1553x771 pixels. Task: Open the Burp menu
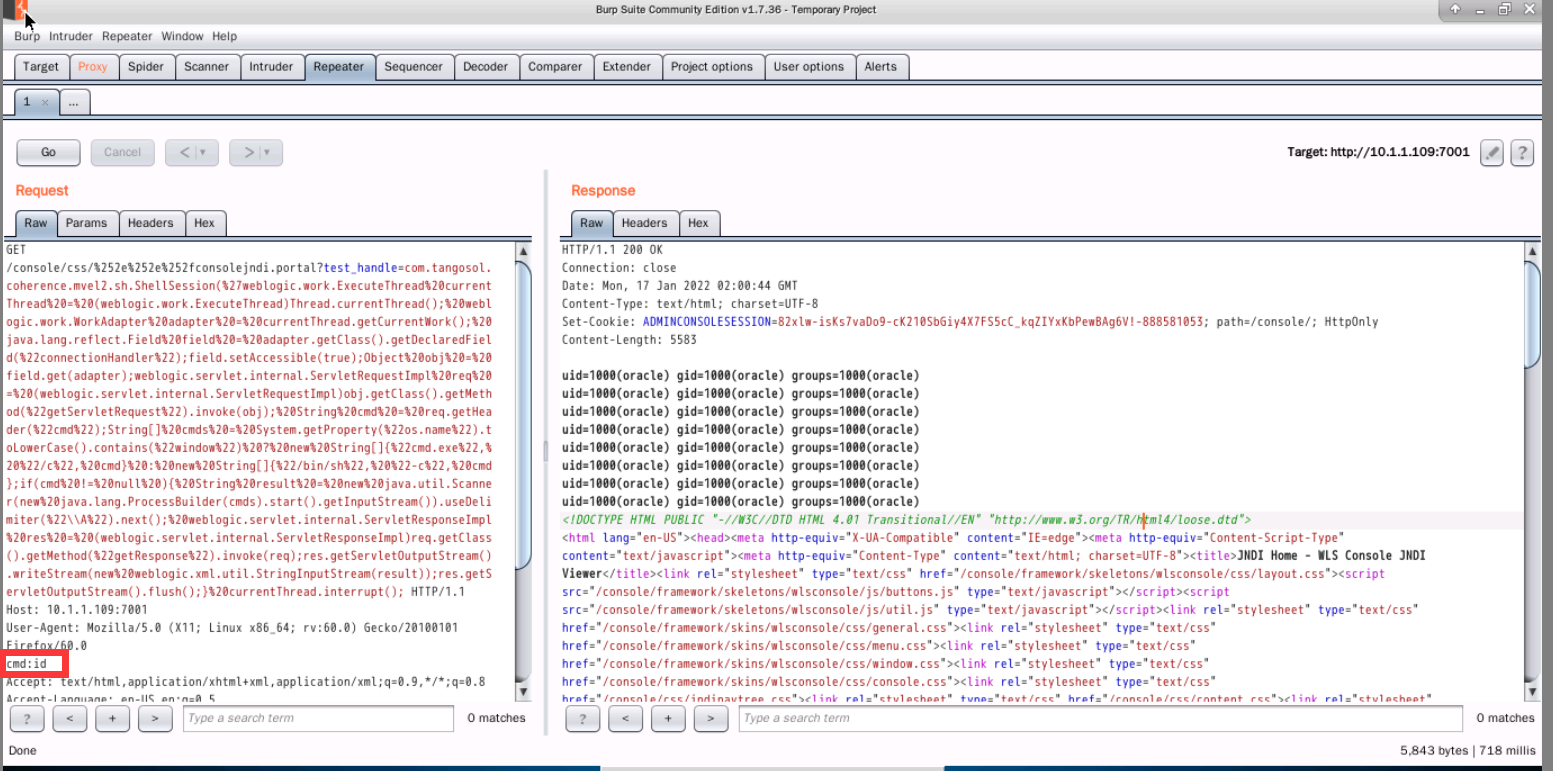click(x=27, y=36)
